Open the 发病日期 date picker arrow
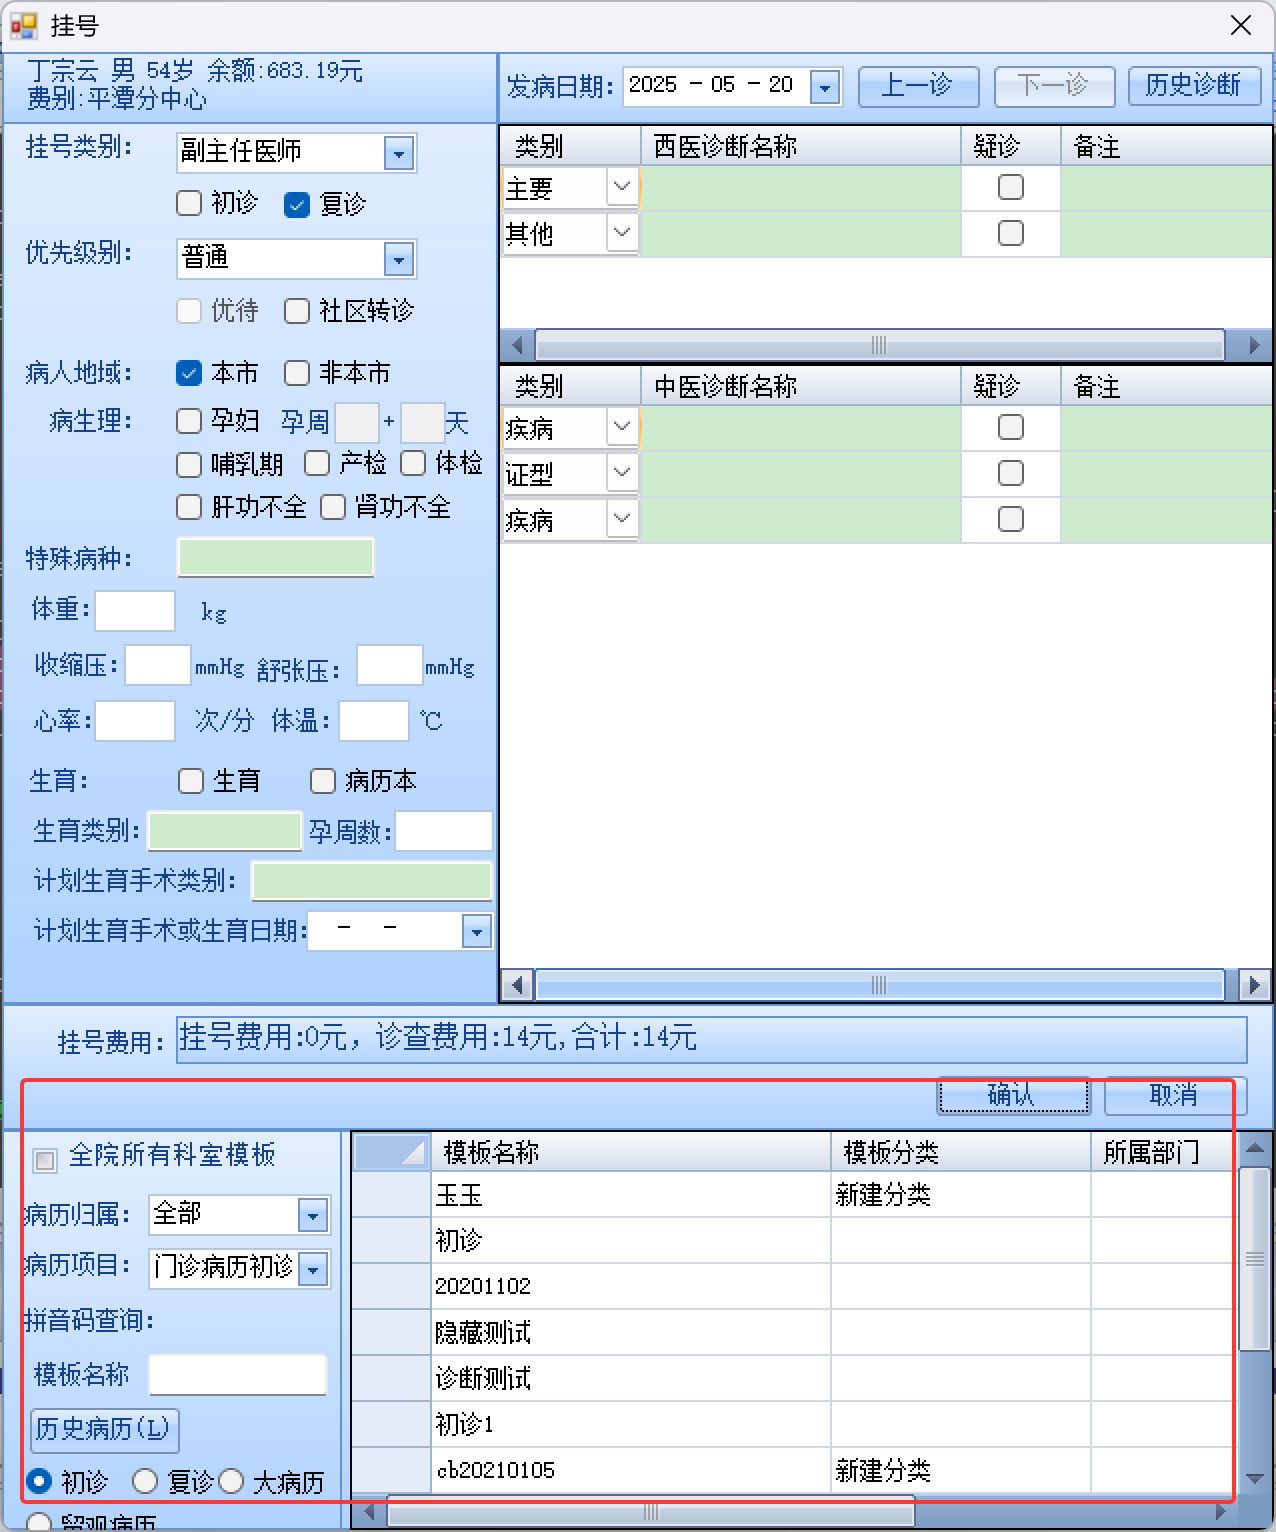The width and height of the screenshot is (1276, 1532). 825,87
